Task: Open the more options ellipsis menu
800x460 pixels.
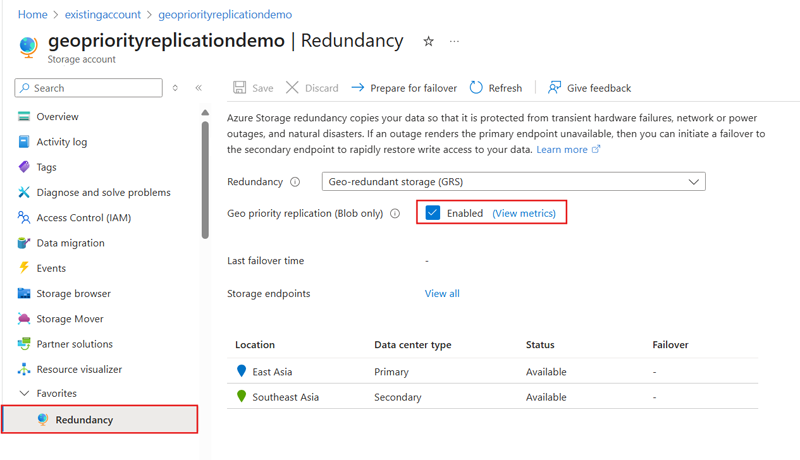Action: point(455,42)
